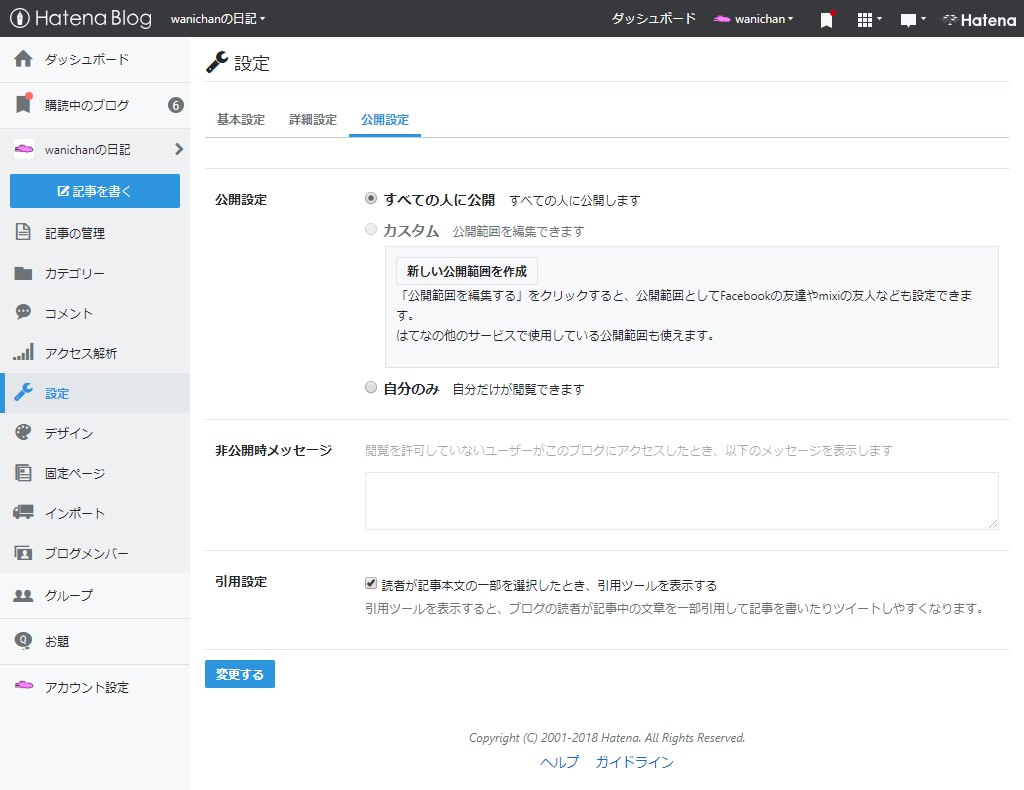
Task: Select すべての人に公開 radio option
Action: 371,198
